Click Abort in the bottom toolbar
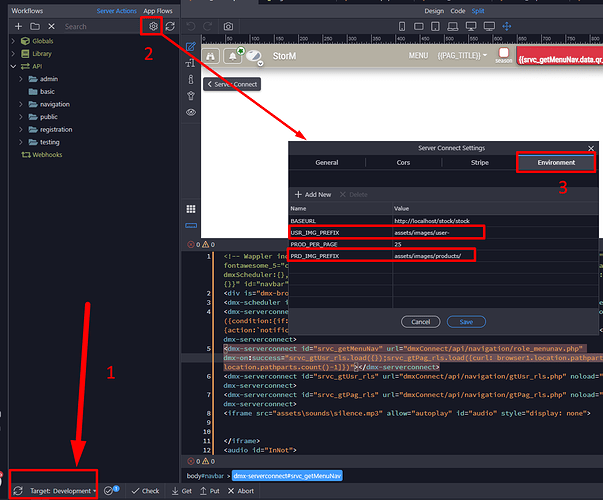Viewport: 603px width, 500px height. click(x=241, y=491)
